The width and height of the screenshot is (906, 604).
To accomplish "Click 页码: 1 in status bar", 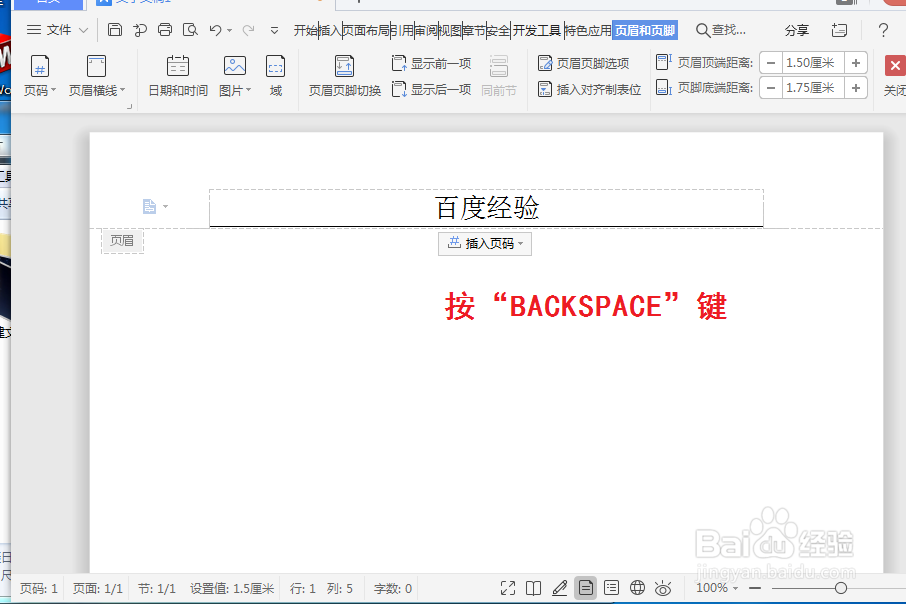I will [39, 588].
